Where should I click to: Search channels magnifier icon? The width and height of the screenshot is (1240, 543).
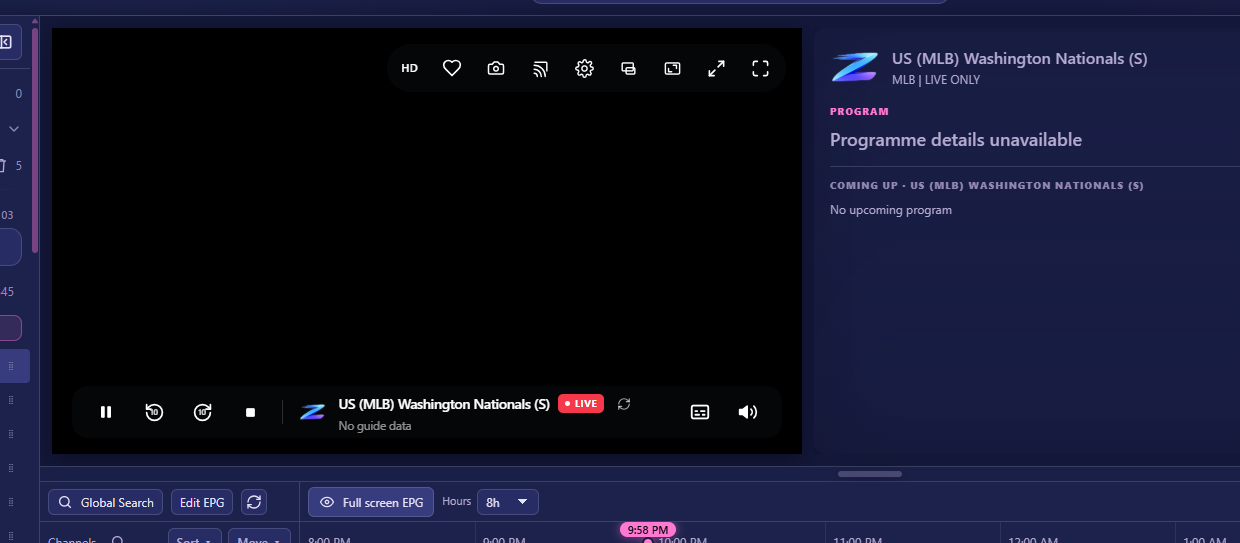(118, 540)
